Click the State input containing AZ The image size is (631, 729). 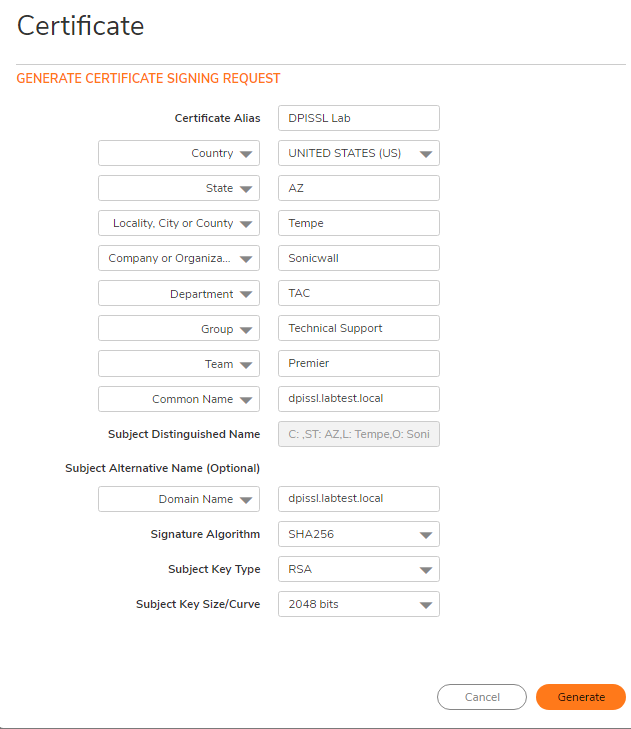click(358, 188)
